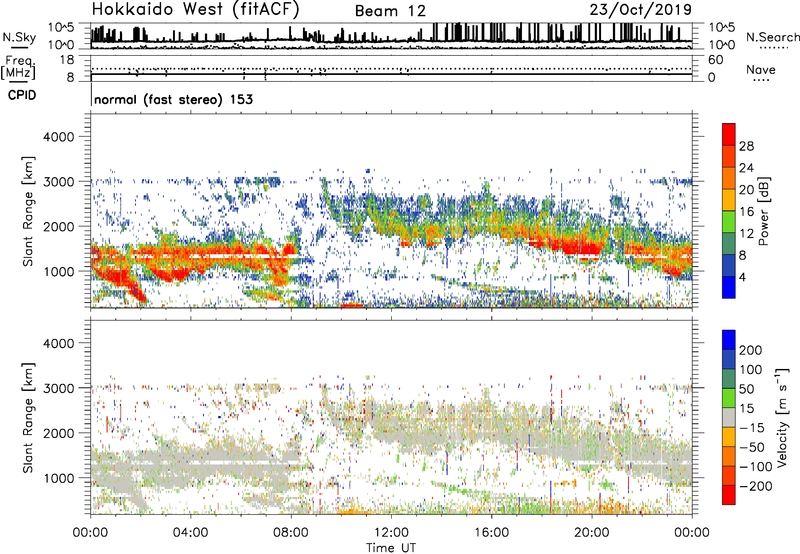Click the "28" power colorbar label

pyautogui.click(x=746, y=146)
